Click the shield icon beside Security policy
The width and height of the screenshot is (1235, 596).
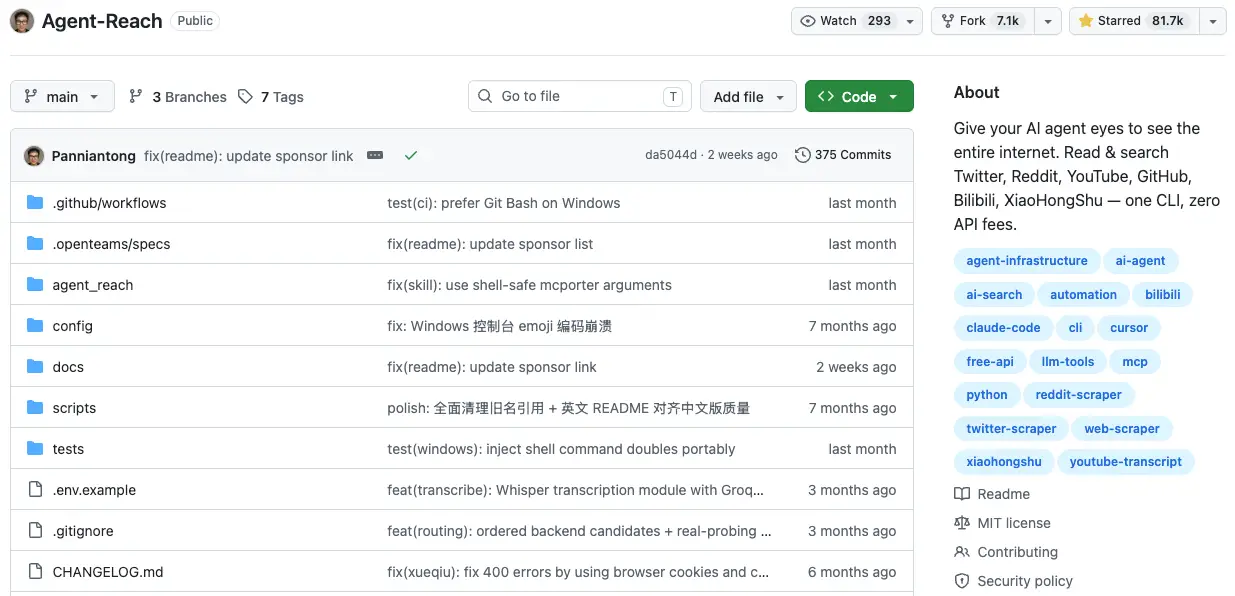point(962,581)
